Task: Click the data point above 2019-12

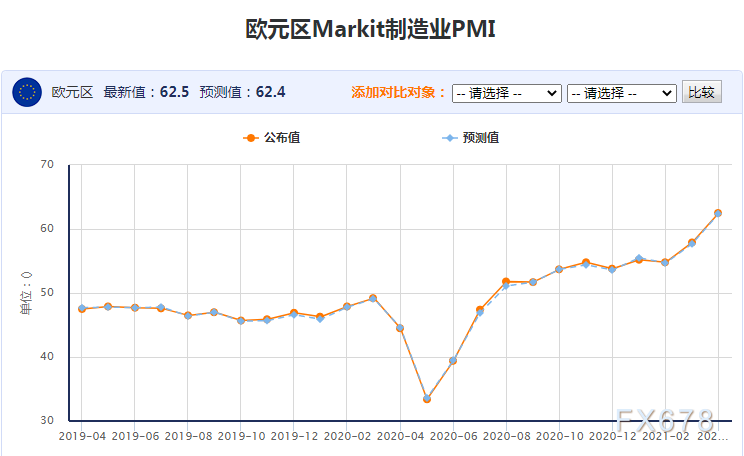Action: click(x=294, y=313)
